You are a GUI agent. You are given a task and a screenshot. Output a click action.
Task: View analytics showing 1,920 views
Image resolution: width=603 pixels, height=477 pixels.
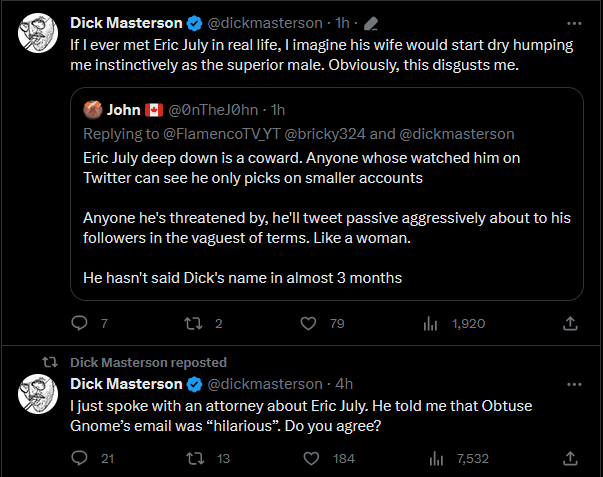tap(432, 323)
